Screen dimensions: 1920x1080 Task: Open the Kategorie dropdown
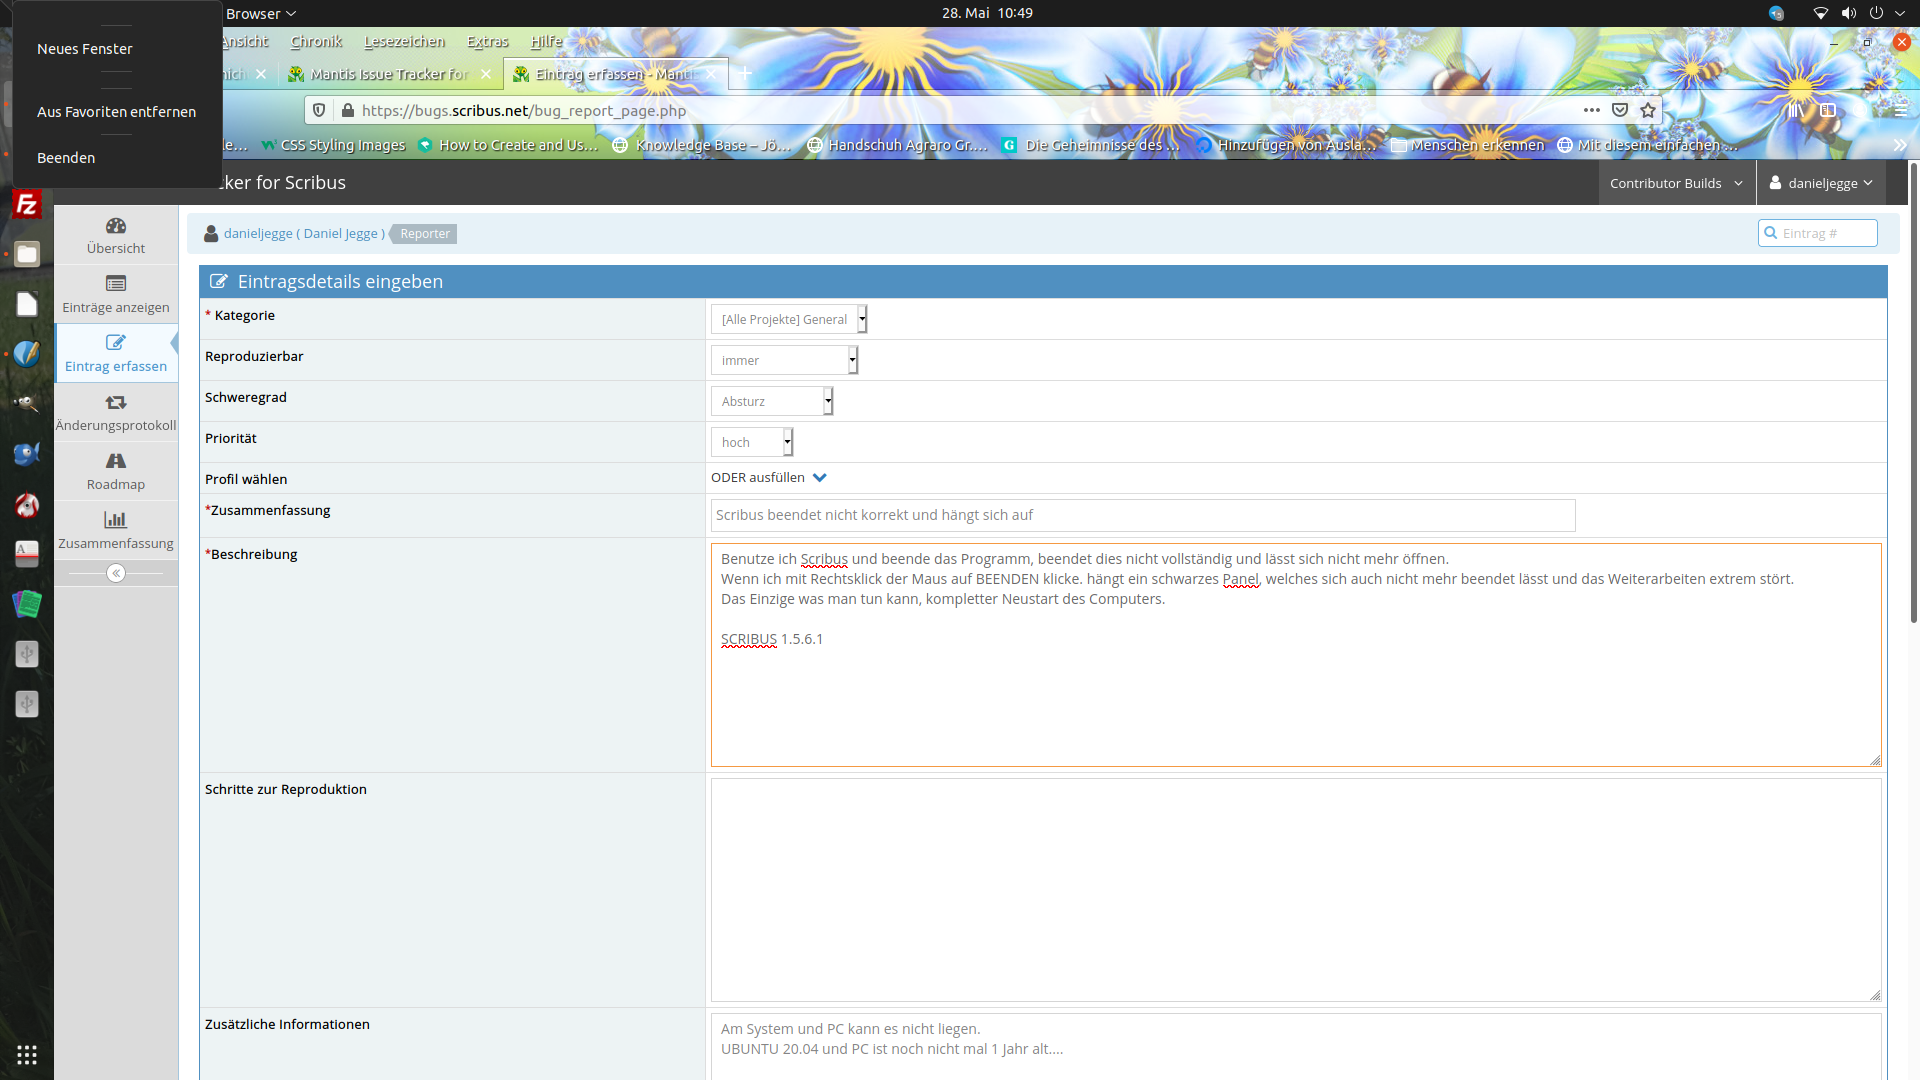[788, 319]
